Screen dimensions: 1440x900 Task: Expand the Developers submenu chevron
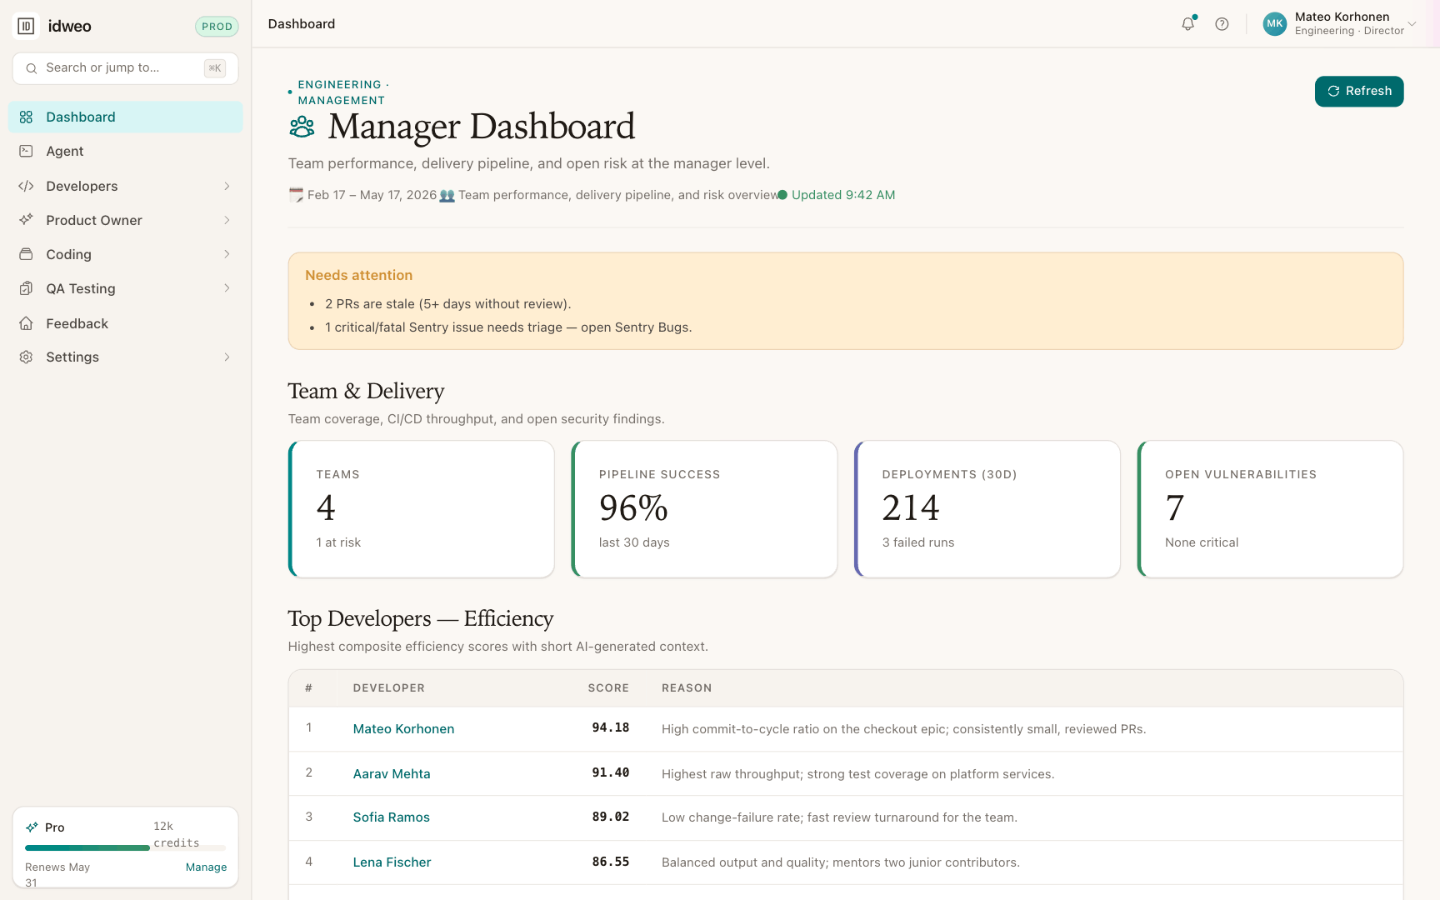[227, 186]
